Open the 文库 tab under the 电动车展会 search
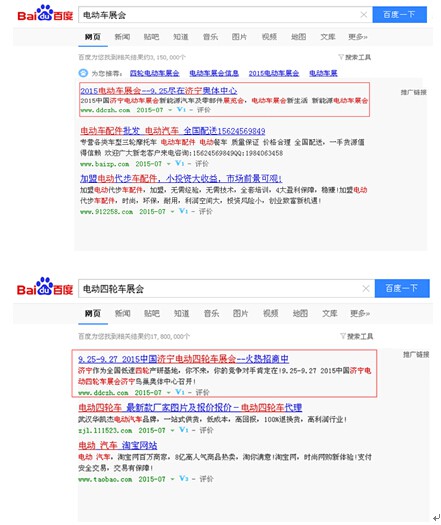The height and width of the screenshot is (525, 441). pos(328,37)
